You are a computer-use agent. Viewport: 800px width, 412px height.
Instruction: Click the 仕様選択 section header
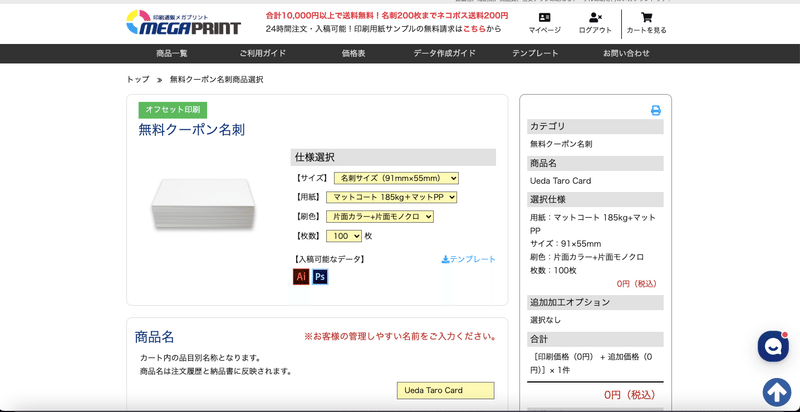[x=393, y=157]
